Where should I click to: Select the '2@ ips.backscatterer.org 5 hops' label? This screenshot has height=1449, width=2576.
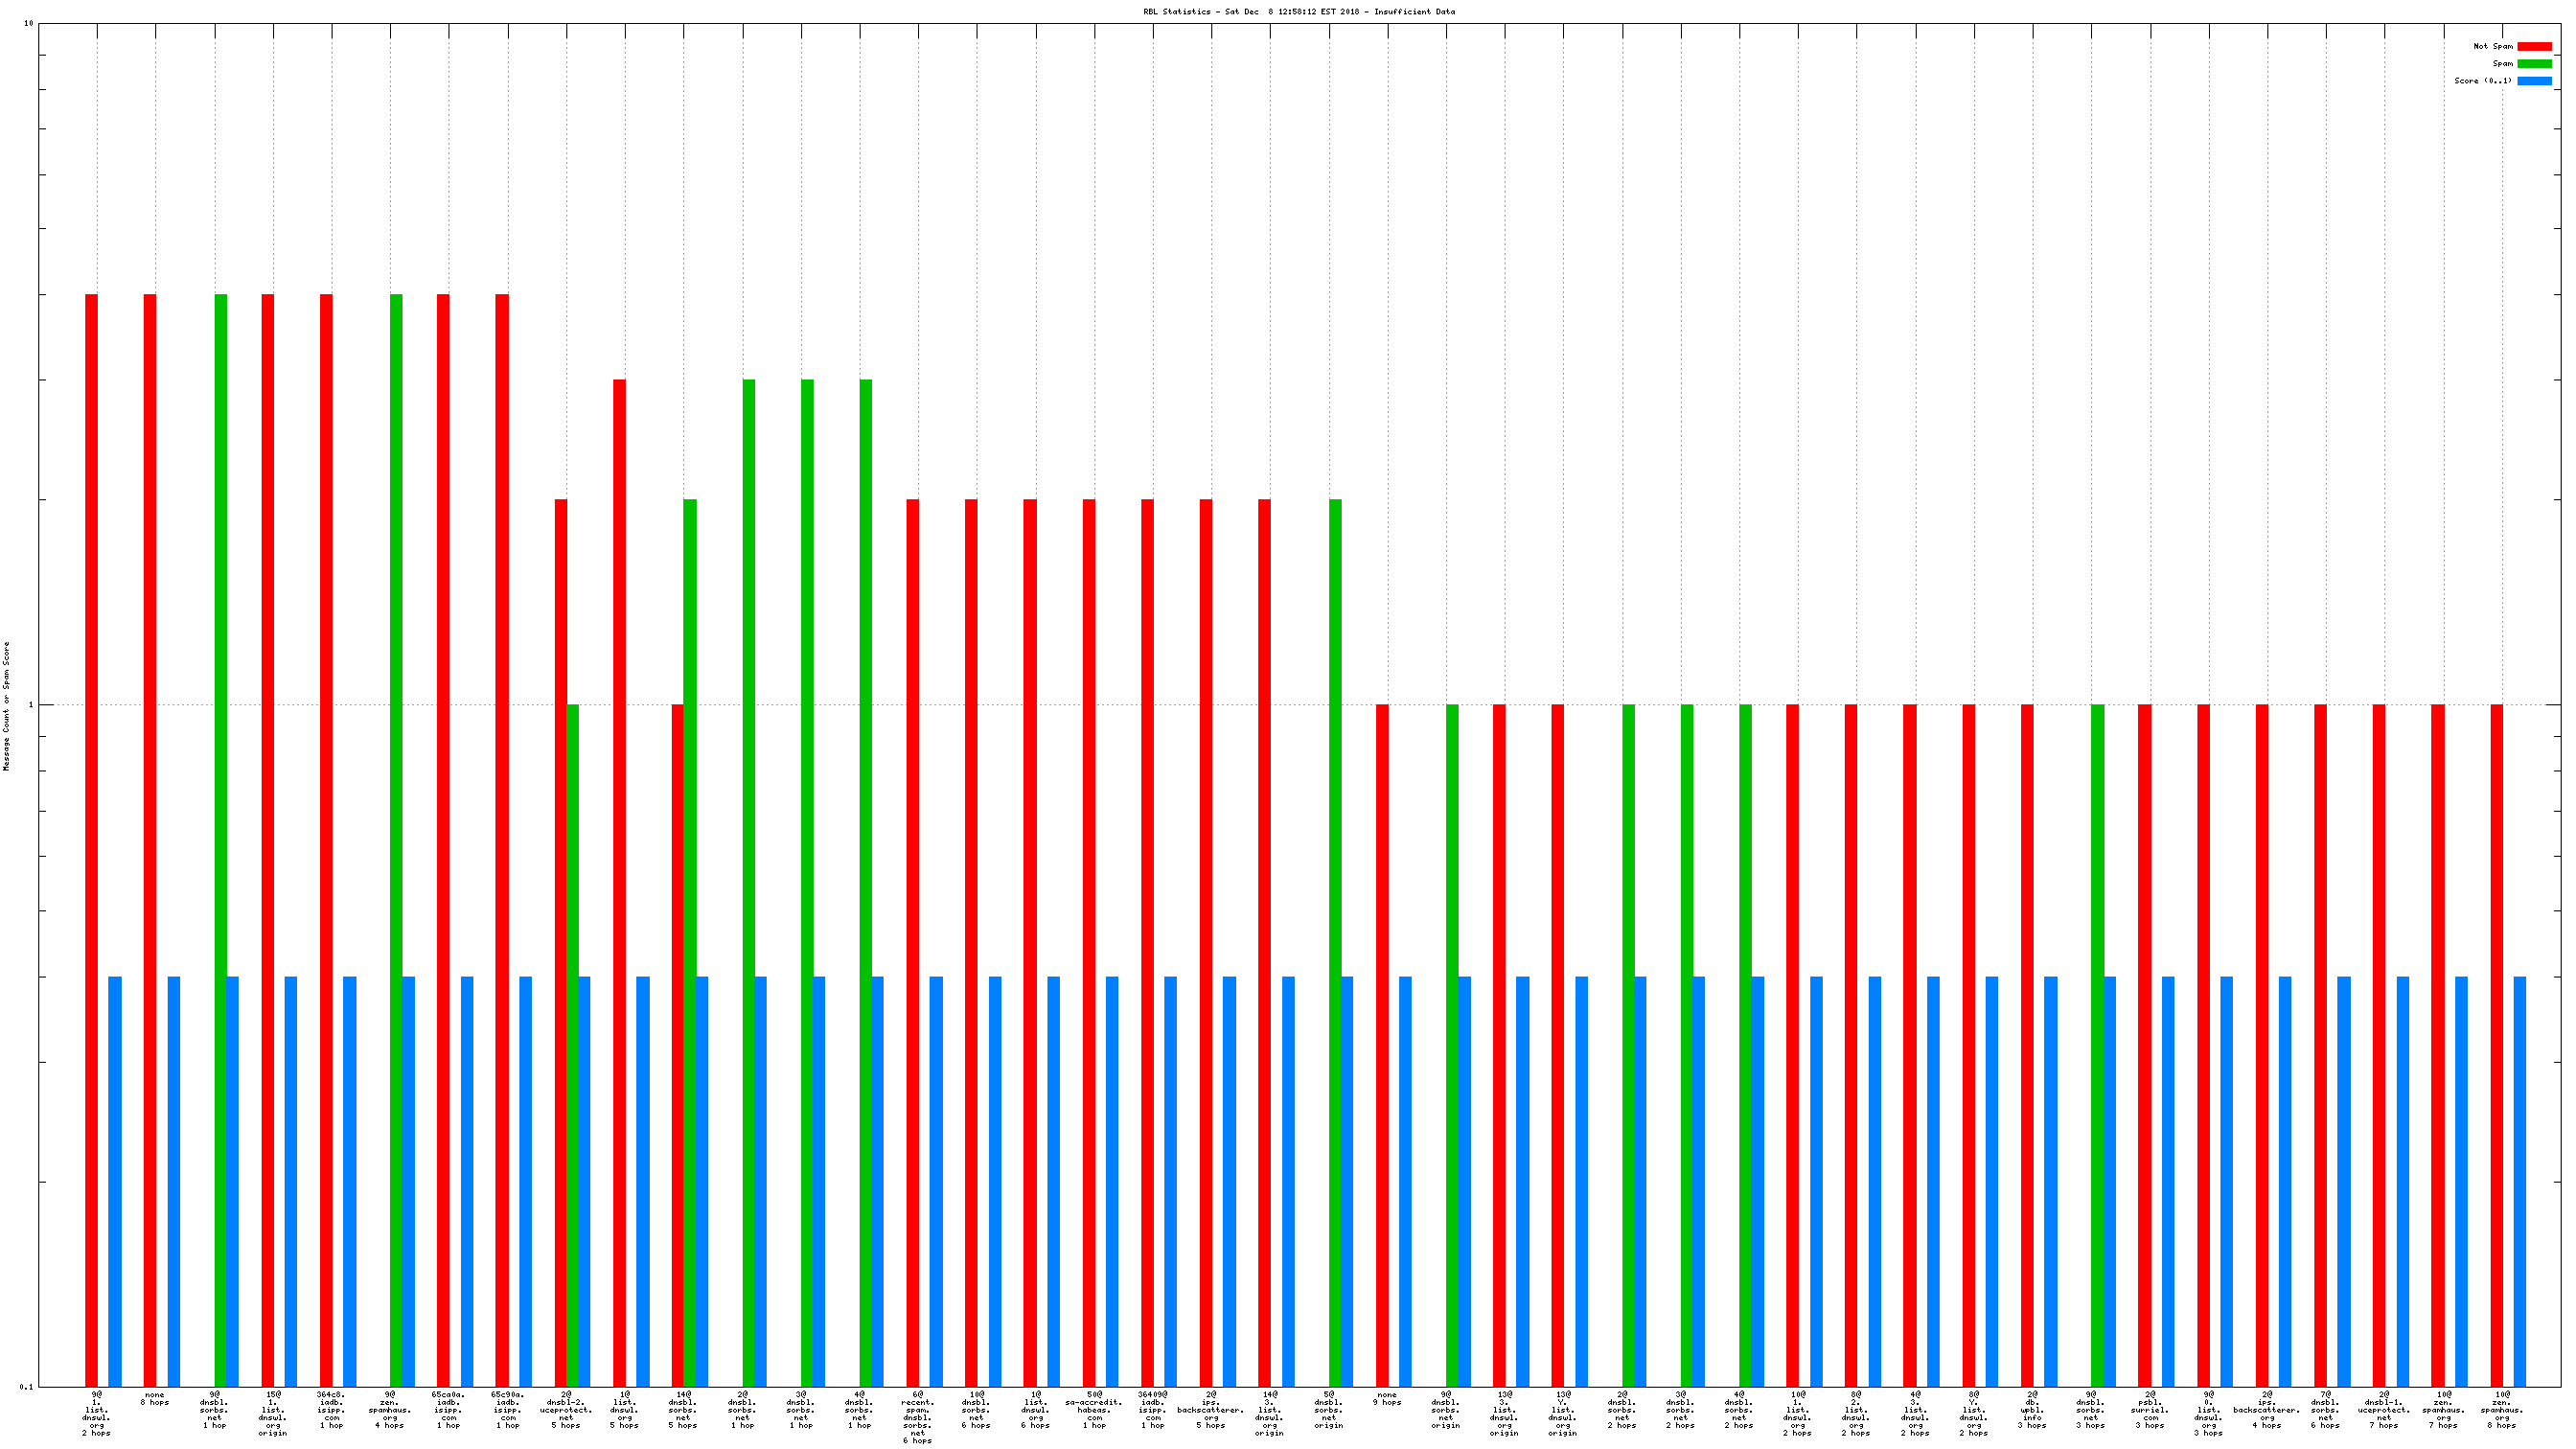pos(1211,1410)
